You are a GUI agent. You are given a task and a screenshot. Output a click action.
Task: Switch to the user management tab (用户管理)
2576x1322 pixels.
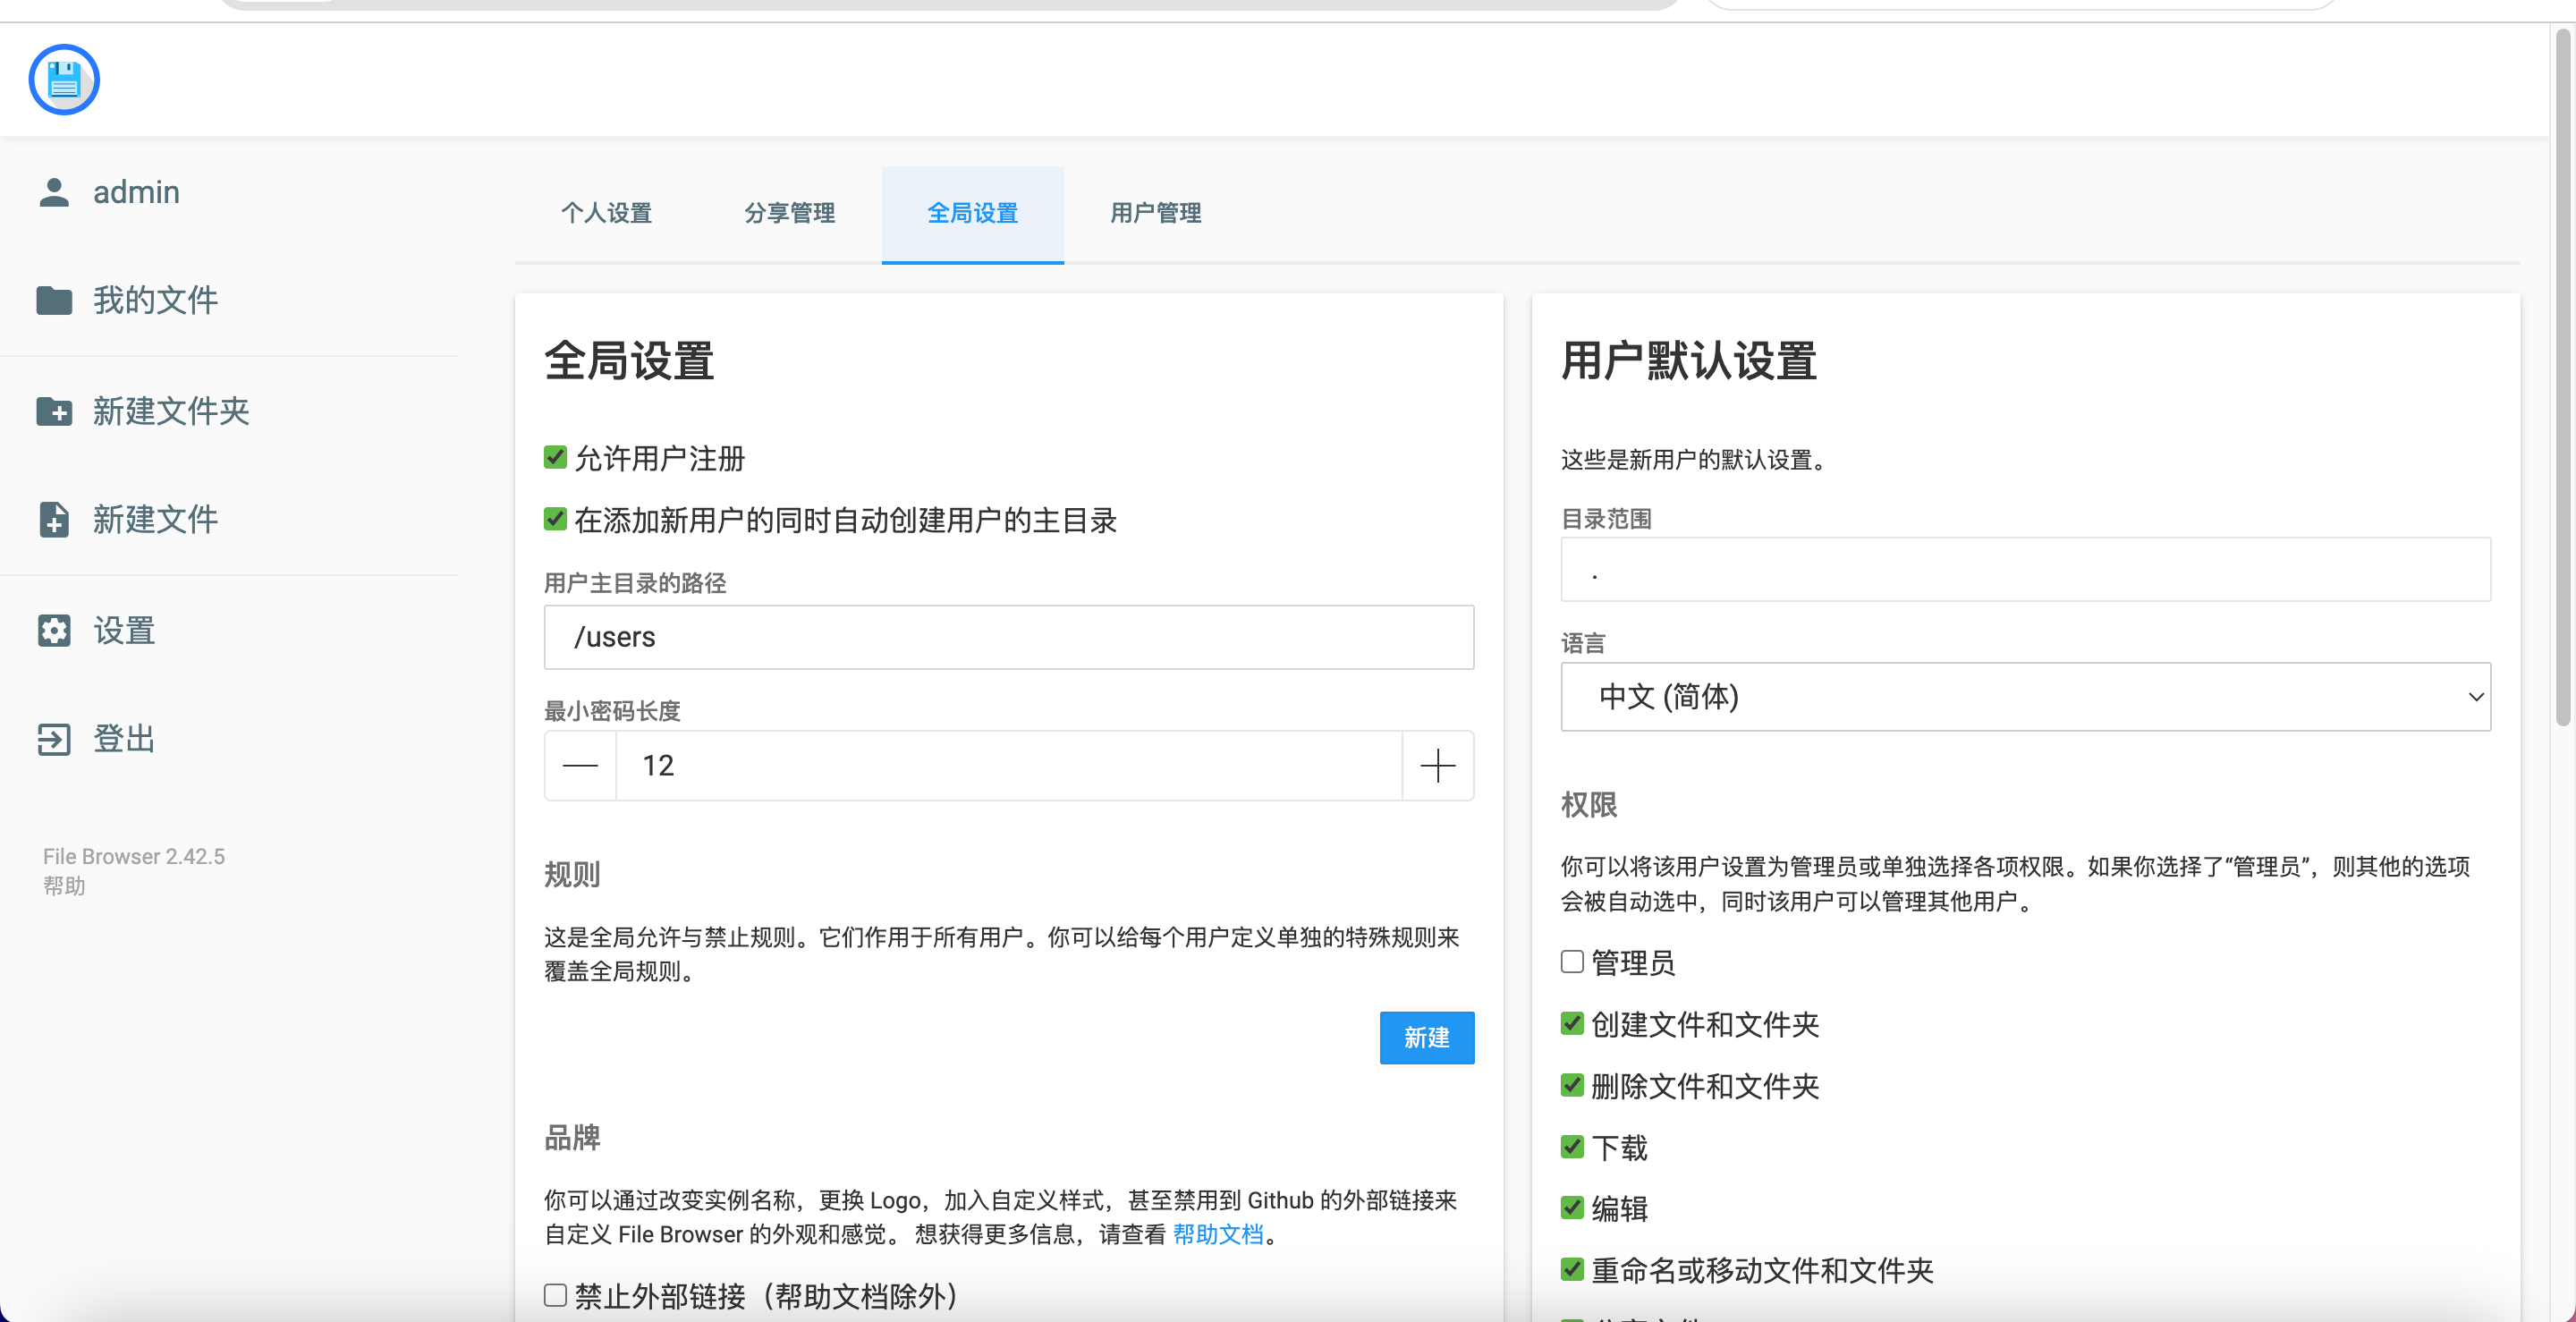pos(1155,213)
